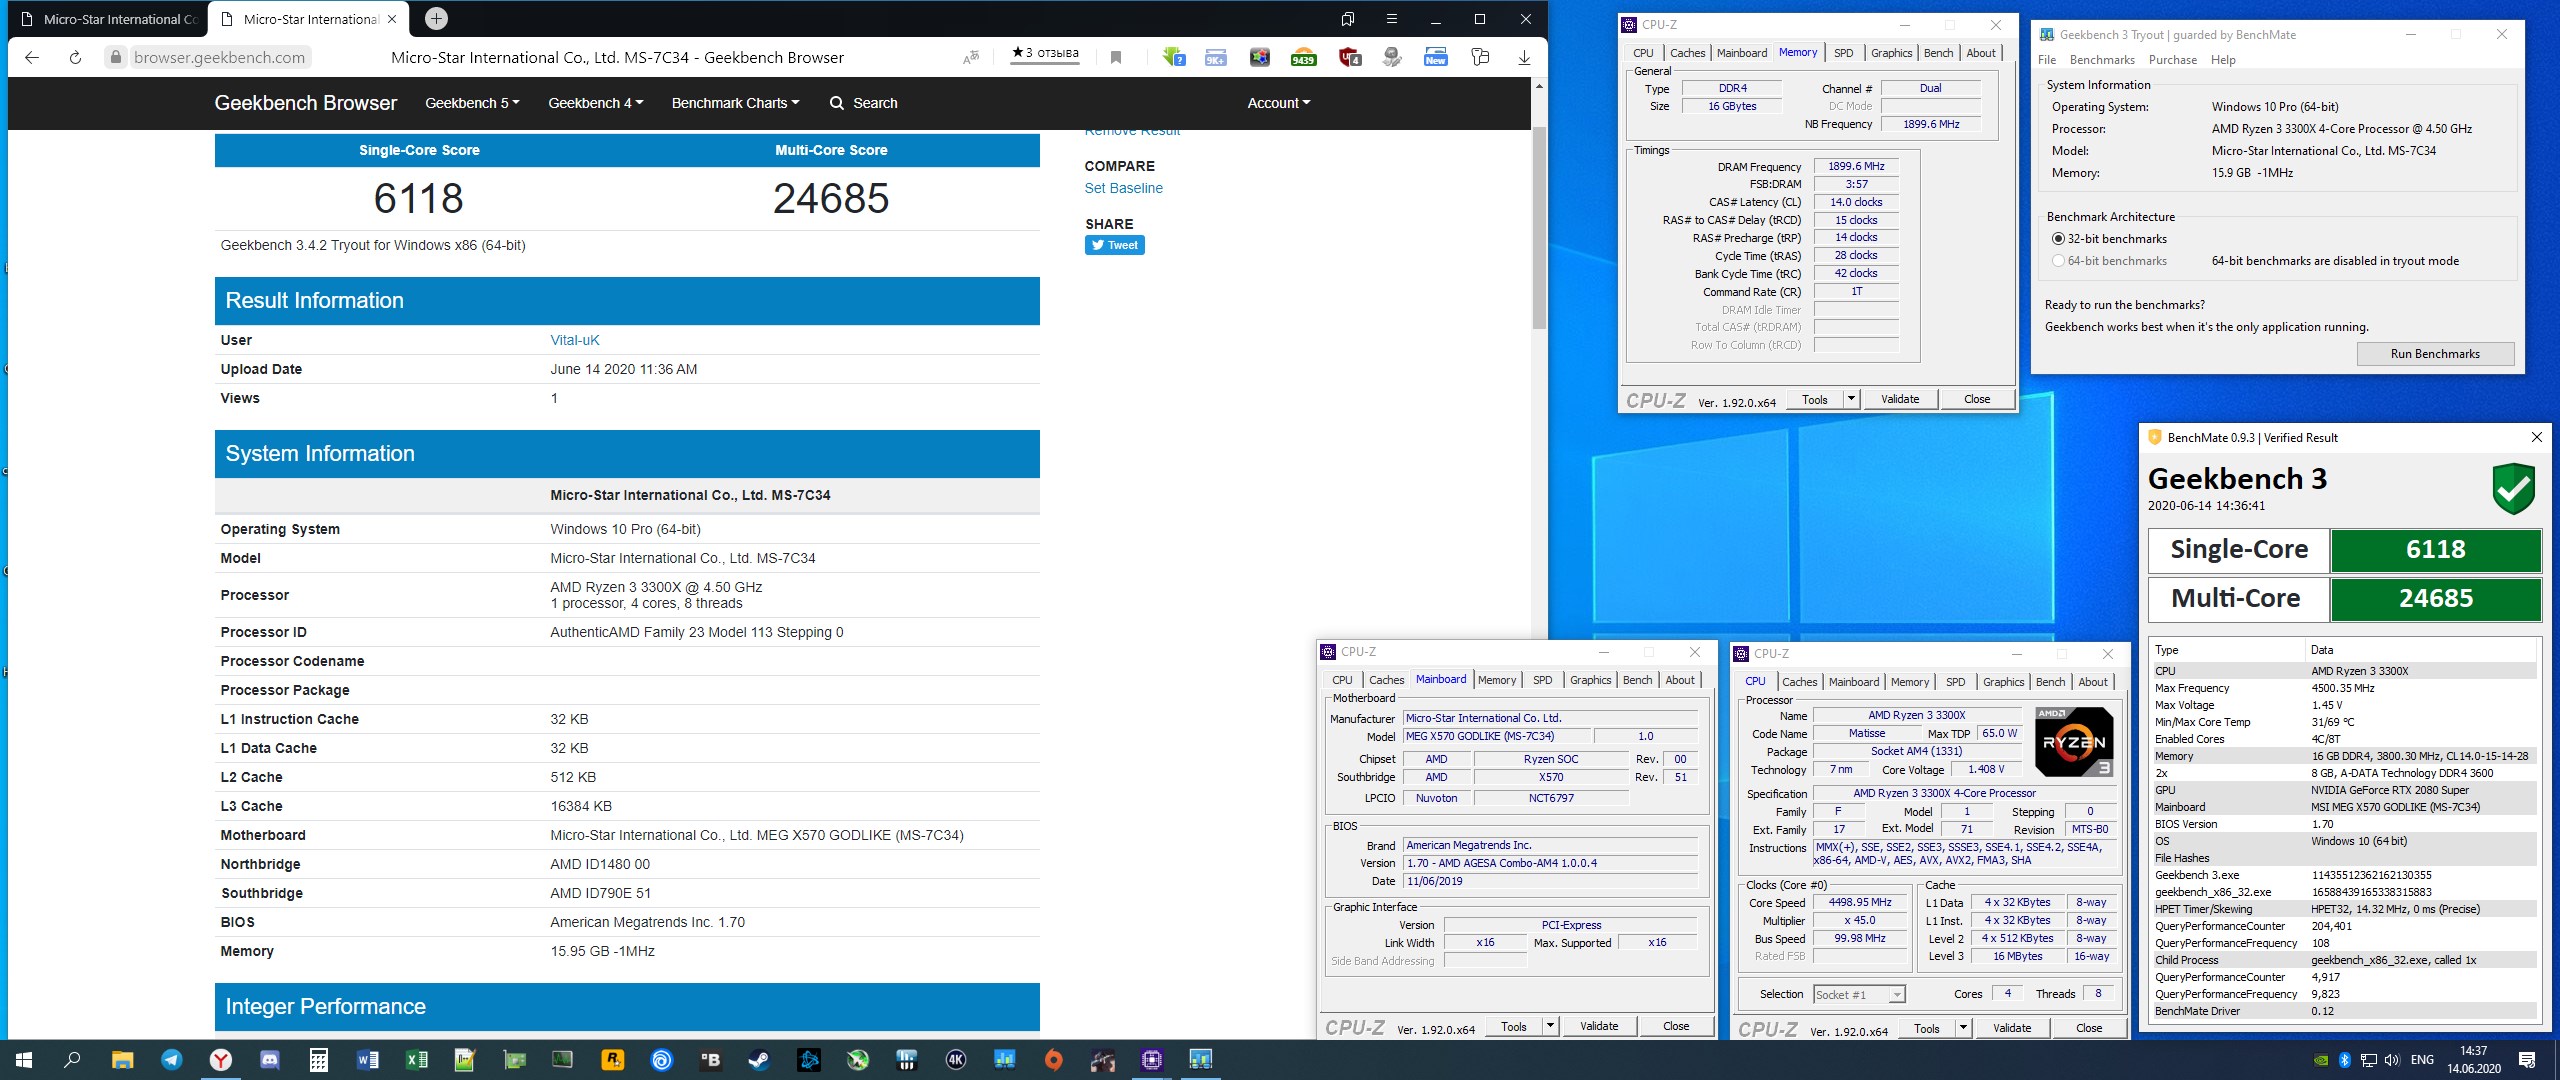The image size is (2560, 1080).
Task: Switch to the first Micro-Star International browser tab
Action: click(107, 19)
